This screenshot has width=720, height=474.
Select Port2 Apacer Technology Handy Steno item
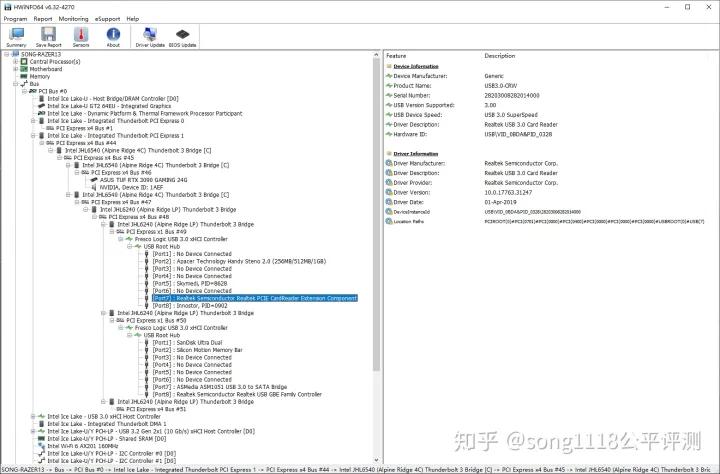pyautogui.click(x=239, y=261)
